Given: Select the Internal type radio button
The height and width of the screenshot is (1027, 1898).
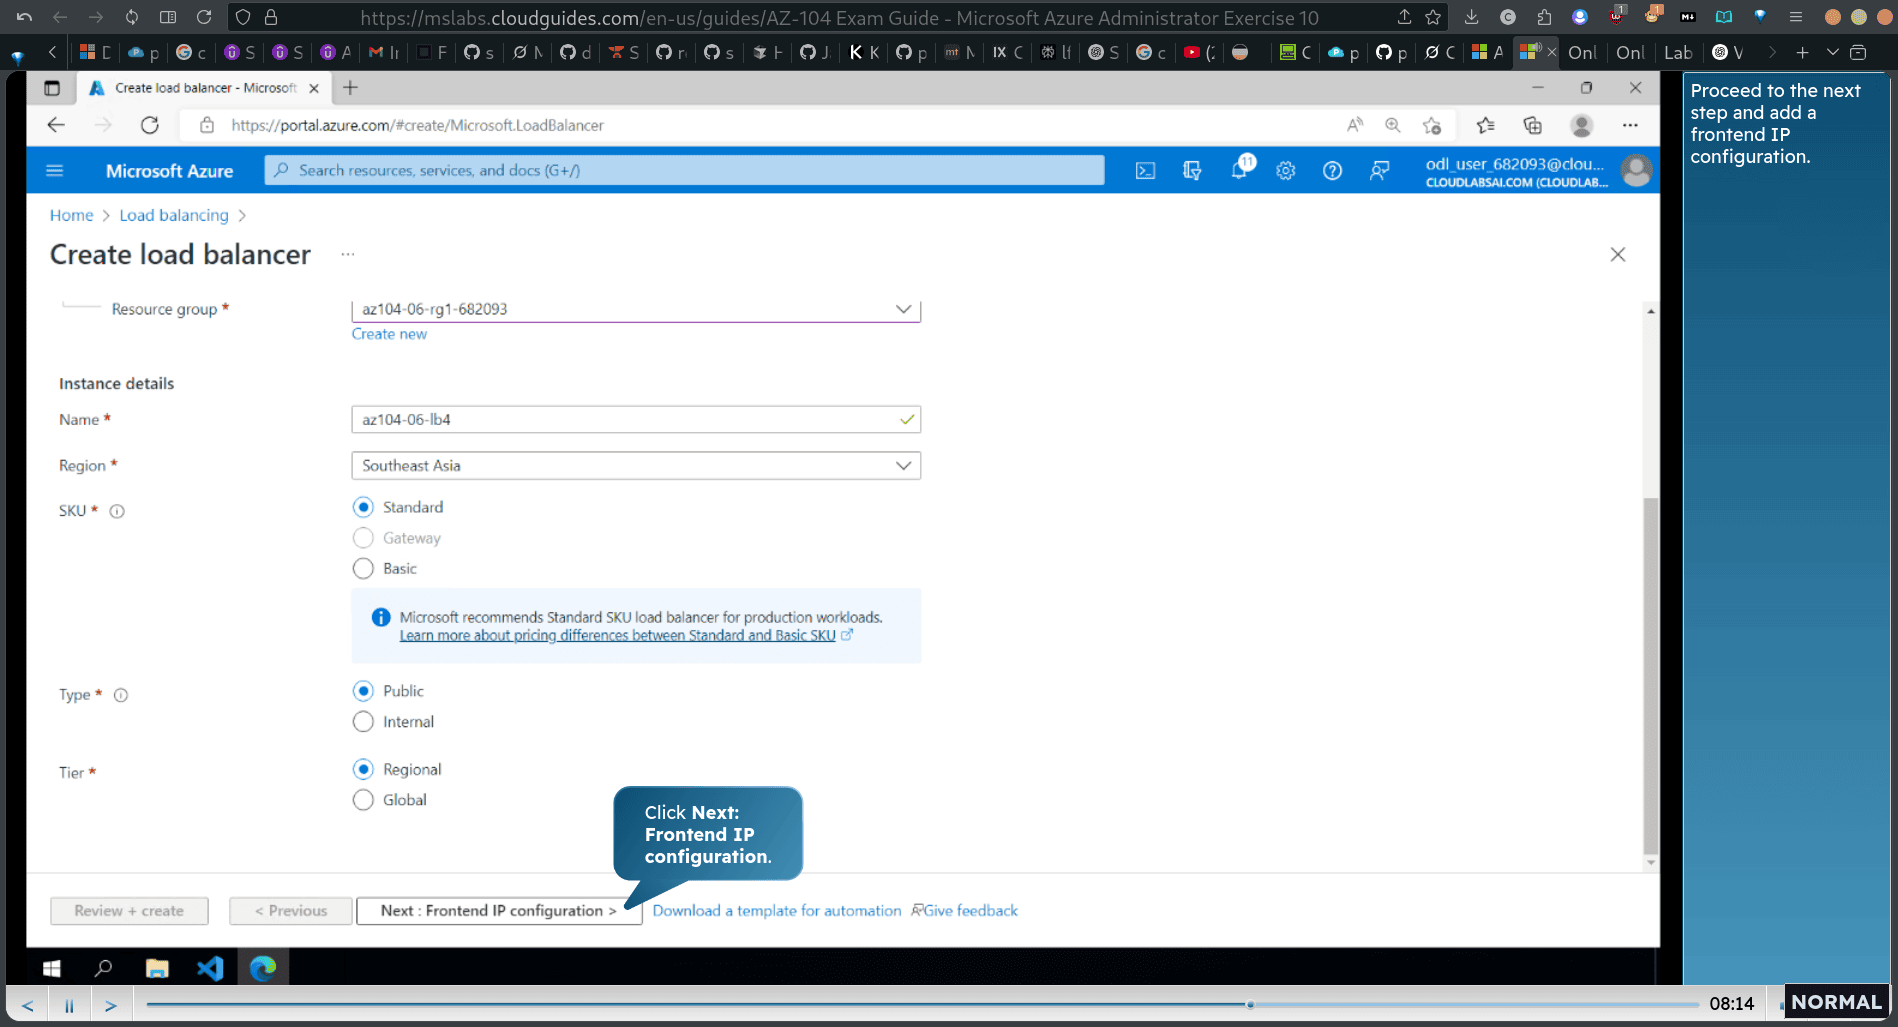Looking at the screenshot, I should pos(363,722).
